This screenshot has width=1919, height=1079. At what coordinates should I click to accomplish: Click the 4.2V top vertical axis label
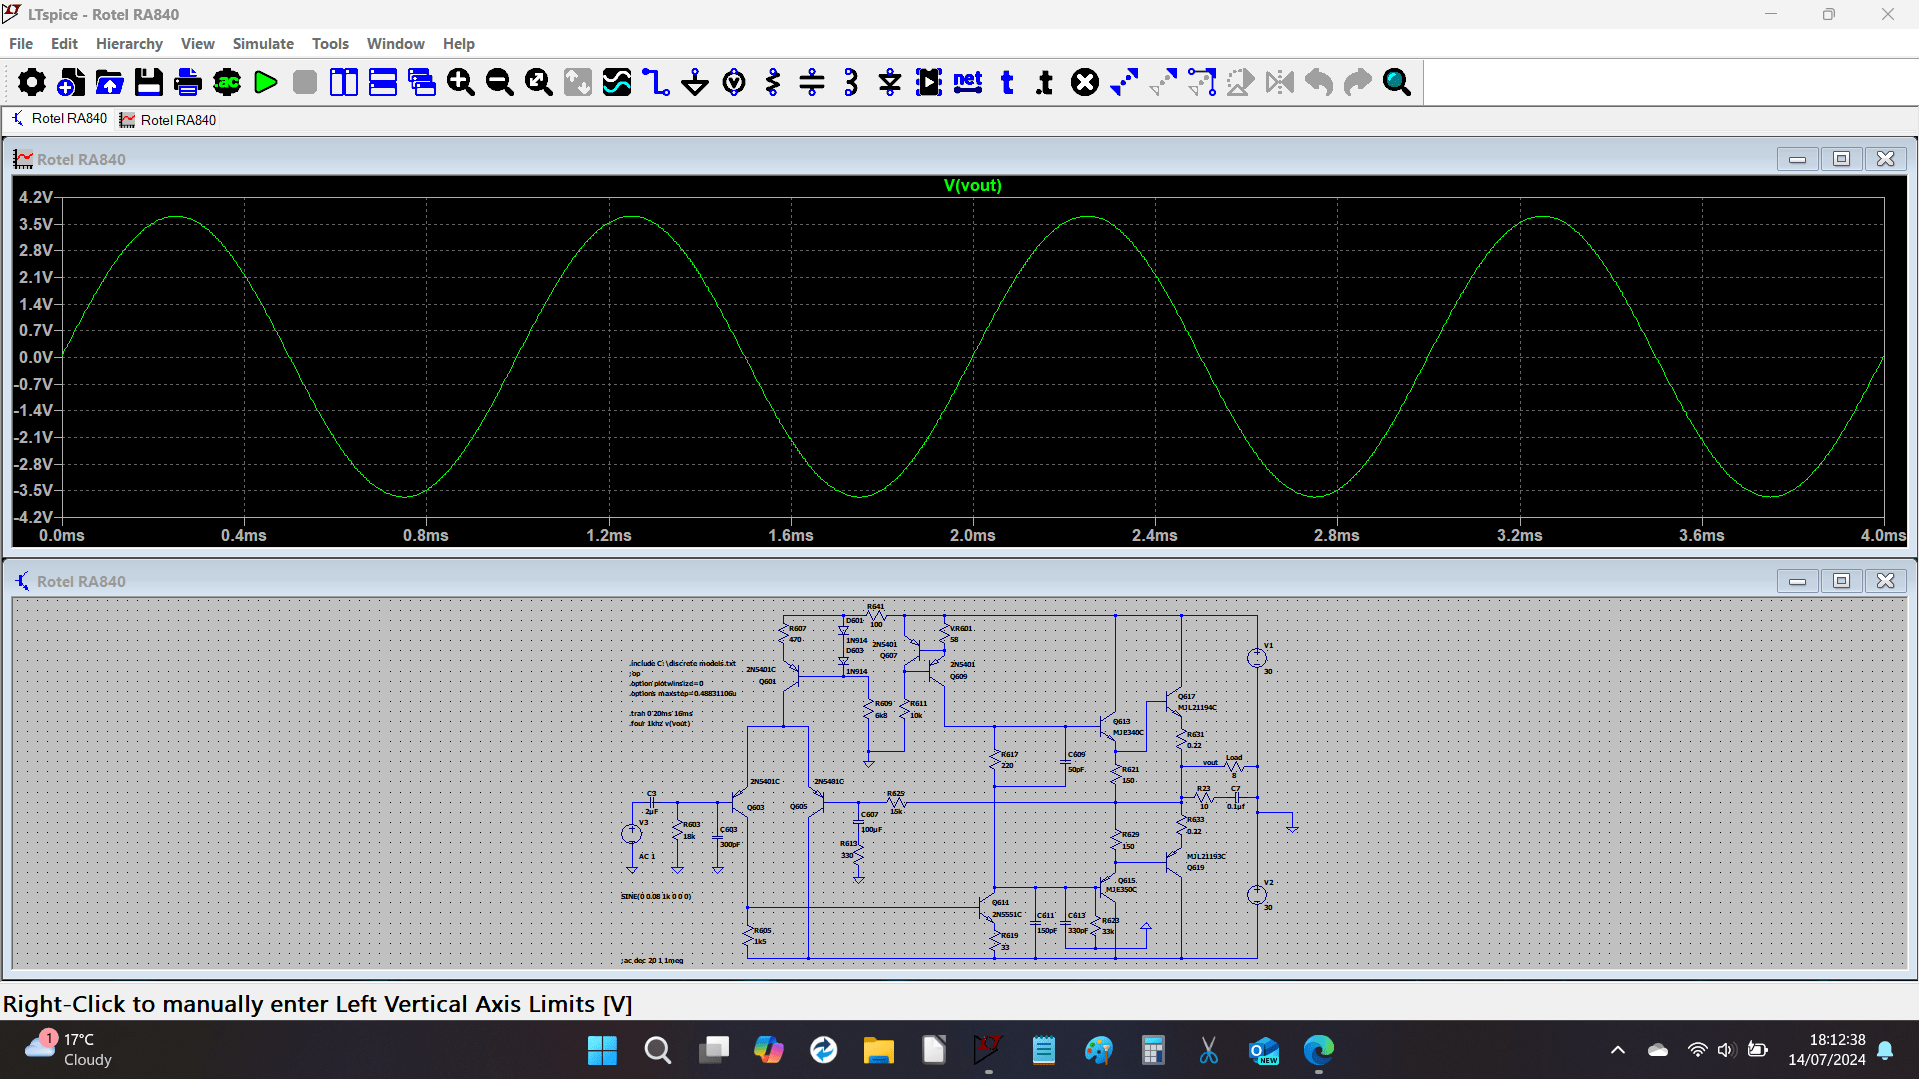(x=35, y=198)
